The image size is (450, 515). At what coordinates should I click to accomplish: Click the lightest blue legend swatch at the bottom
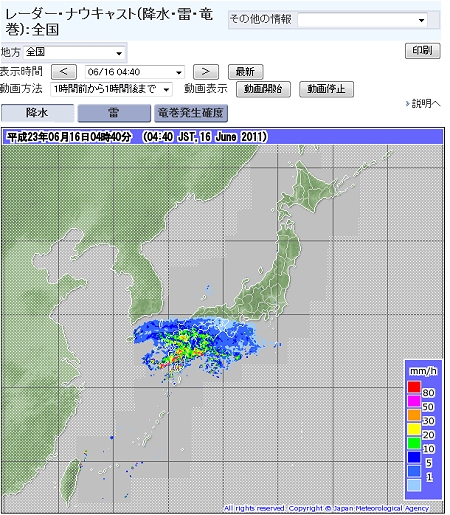[x=414, y=485]
